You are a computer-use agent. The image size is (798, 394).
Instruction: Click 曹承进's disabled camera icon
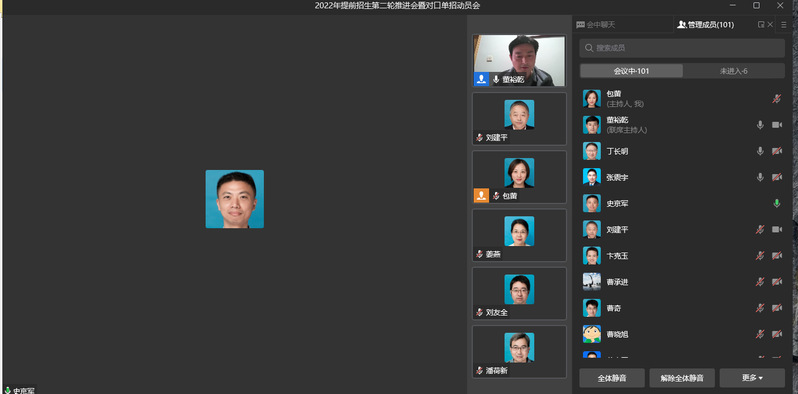(777, 282)
